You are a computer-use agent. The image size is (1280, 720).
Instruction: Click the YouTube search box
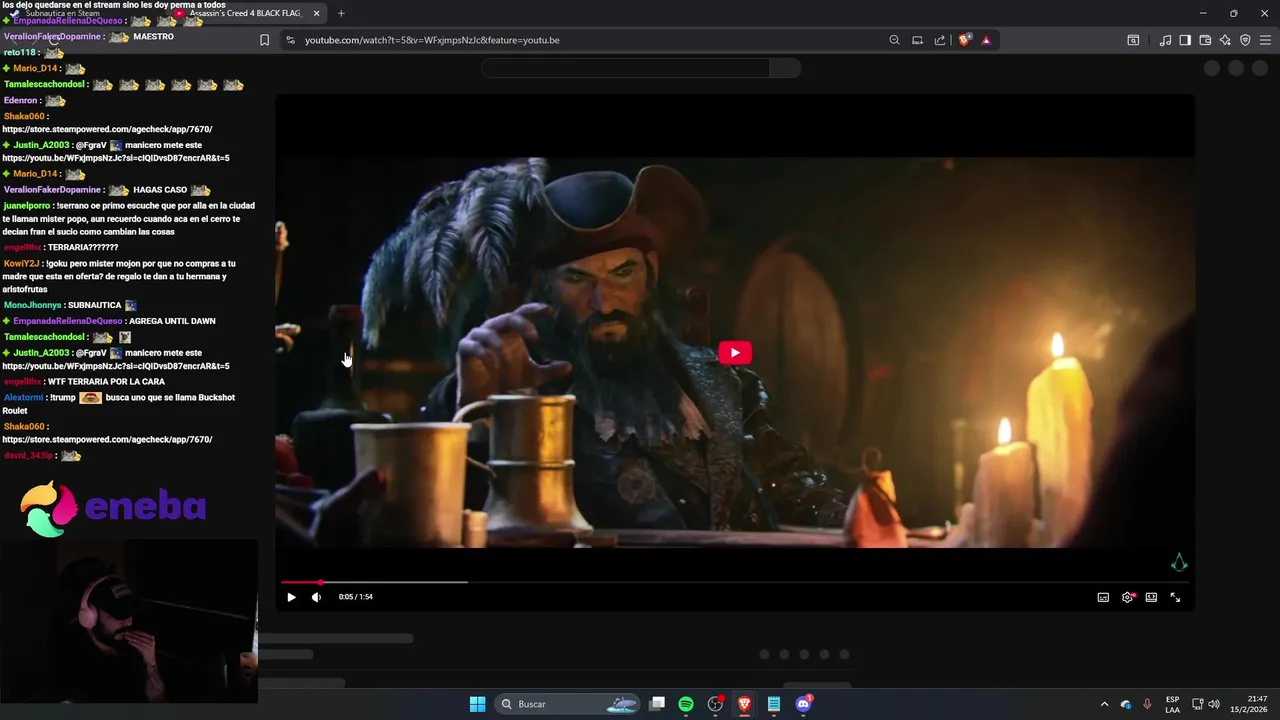625,68
